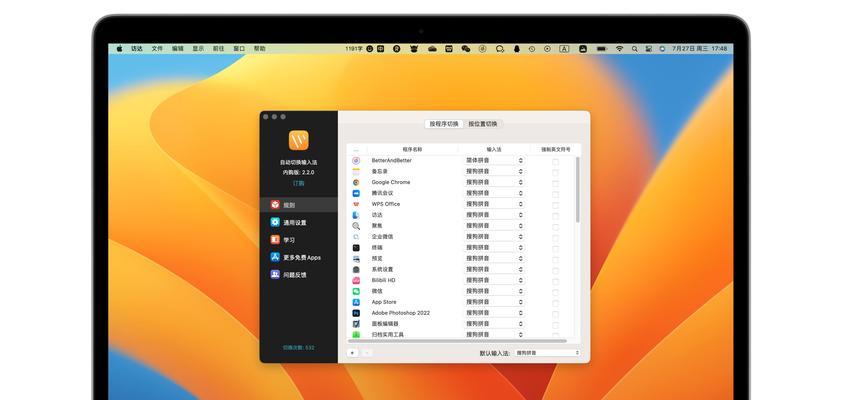Click the large app logo in sidebar

point(298,140)
